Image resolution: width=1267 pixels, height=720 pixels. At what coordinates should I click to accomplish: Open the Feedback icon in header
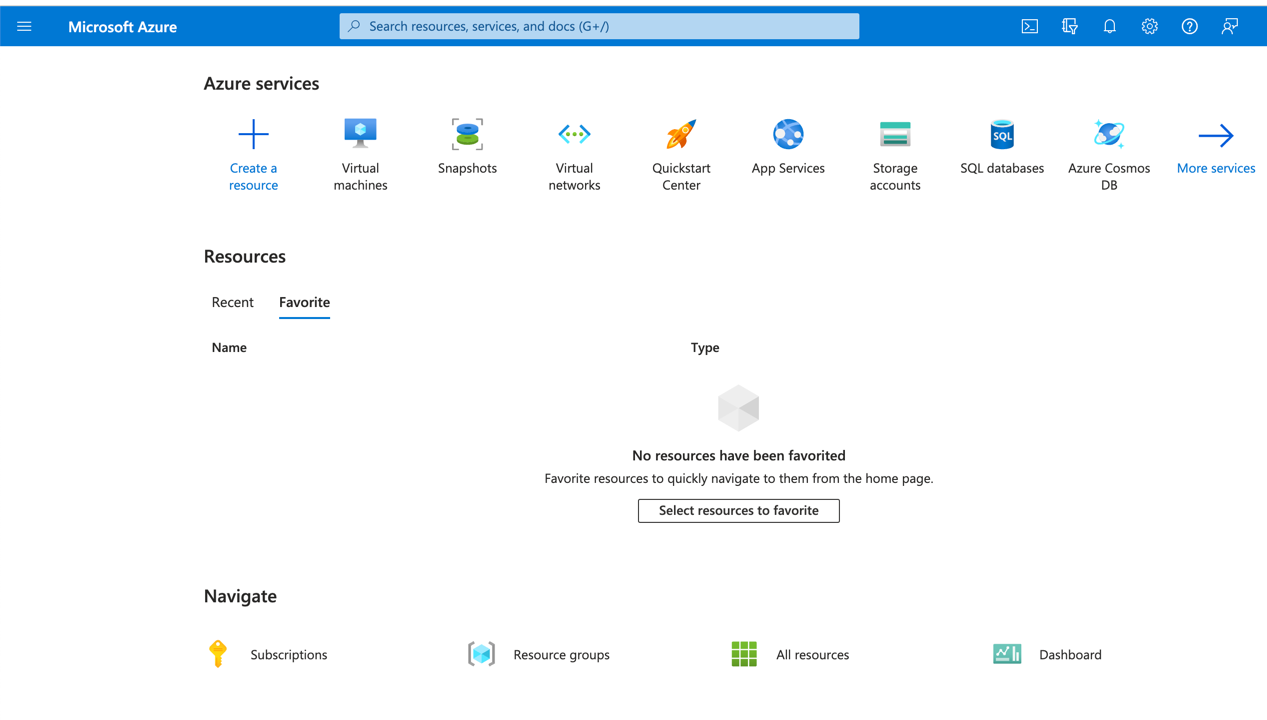tap(1229, 27)
